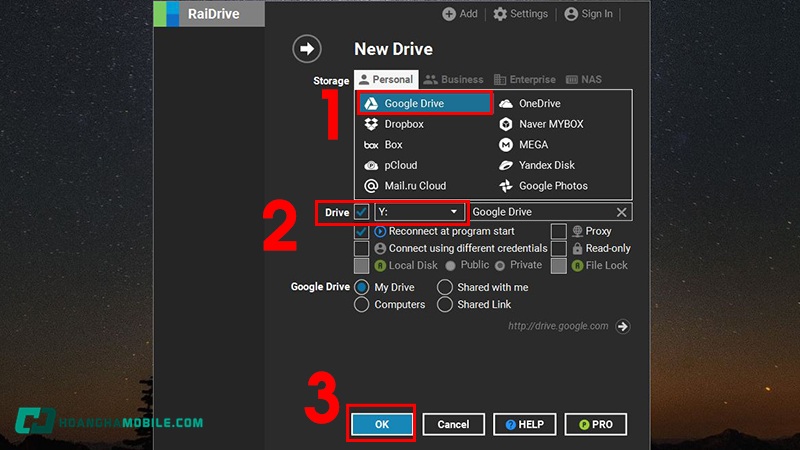Switch to the Business storage tab

453,80
